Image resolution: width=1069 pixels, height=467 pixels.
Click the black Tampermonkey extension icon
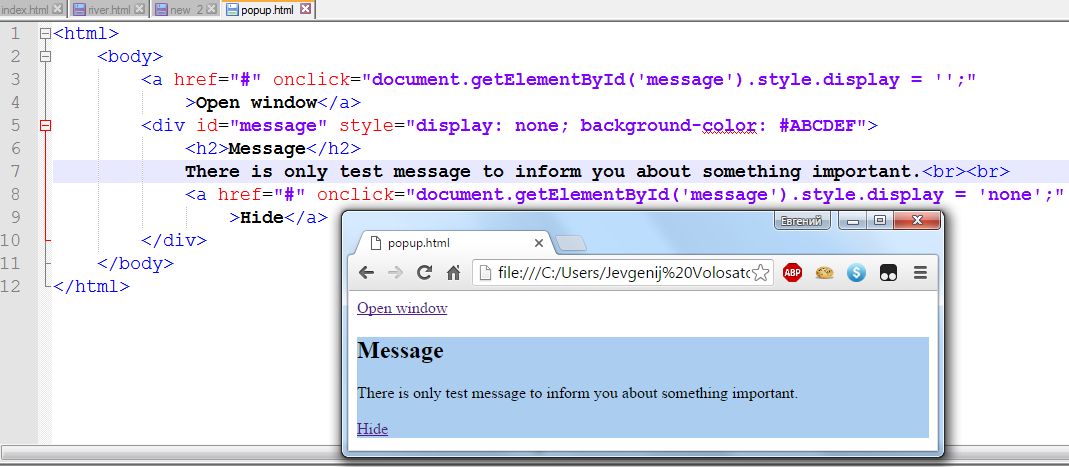click(x=888, y=273)
